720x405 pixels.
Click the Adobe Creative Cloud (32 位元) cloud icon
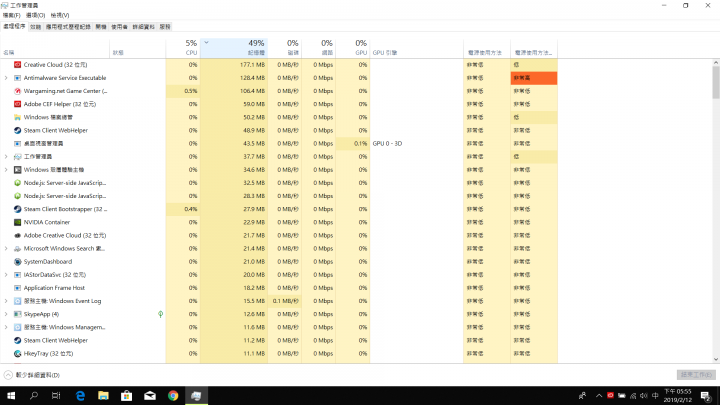coord(17,236)
